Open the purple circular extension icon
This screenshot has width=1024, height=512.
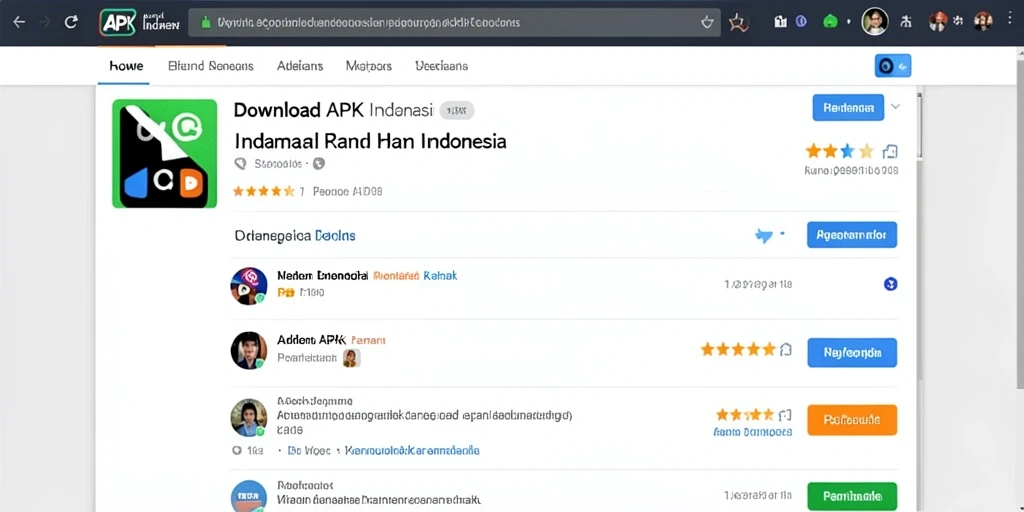pyautogui.click(x=801, y=22)
